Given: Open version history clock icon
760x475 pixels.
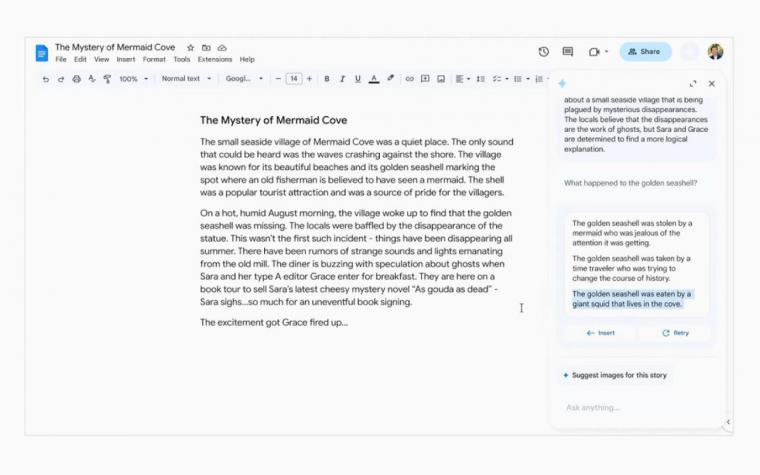Looking at the screenshot, I should tap(544, 51).
